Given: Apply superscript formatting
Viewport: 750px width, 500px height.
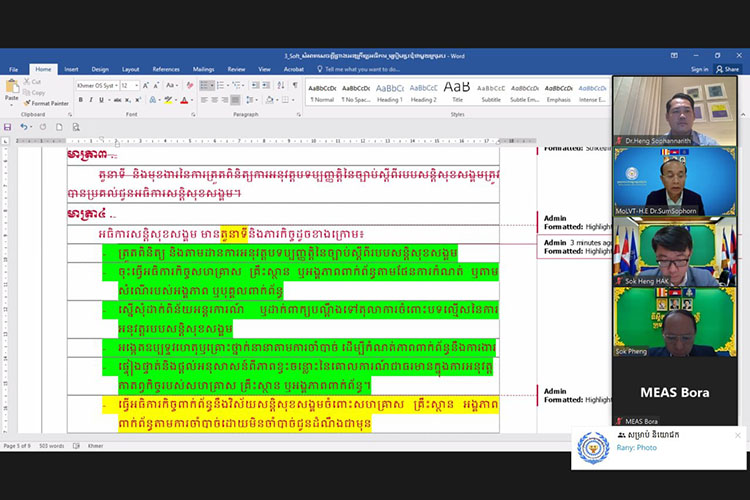Looking at the screenshot, I should coord(138,100).
